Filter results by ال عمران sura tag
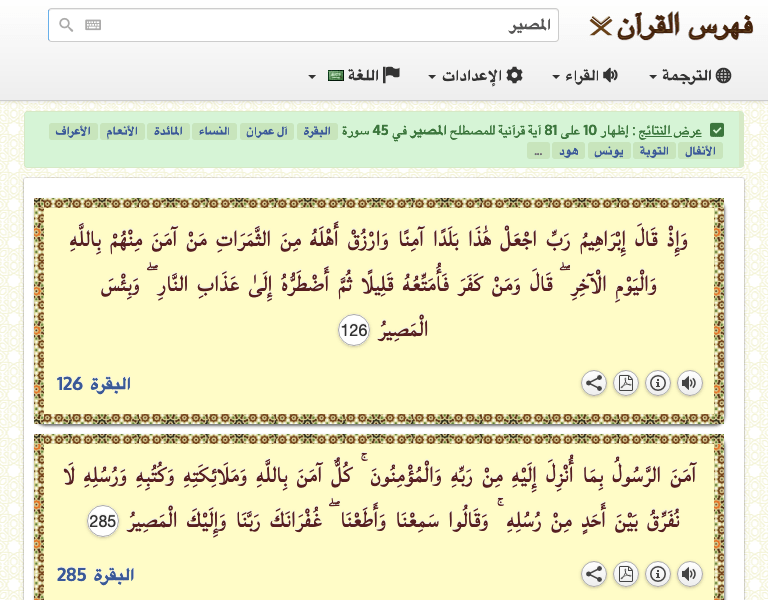This screenshot has width=768, height=600. pos(268,131)
